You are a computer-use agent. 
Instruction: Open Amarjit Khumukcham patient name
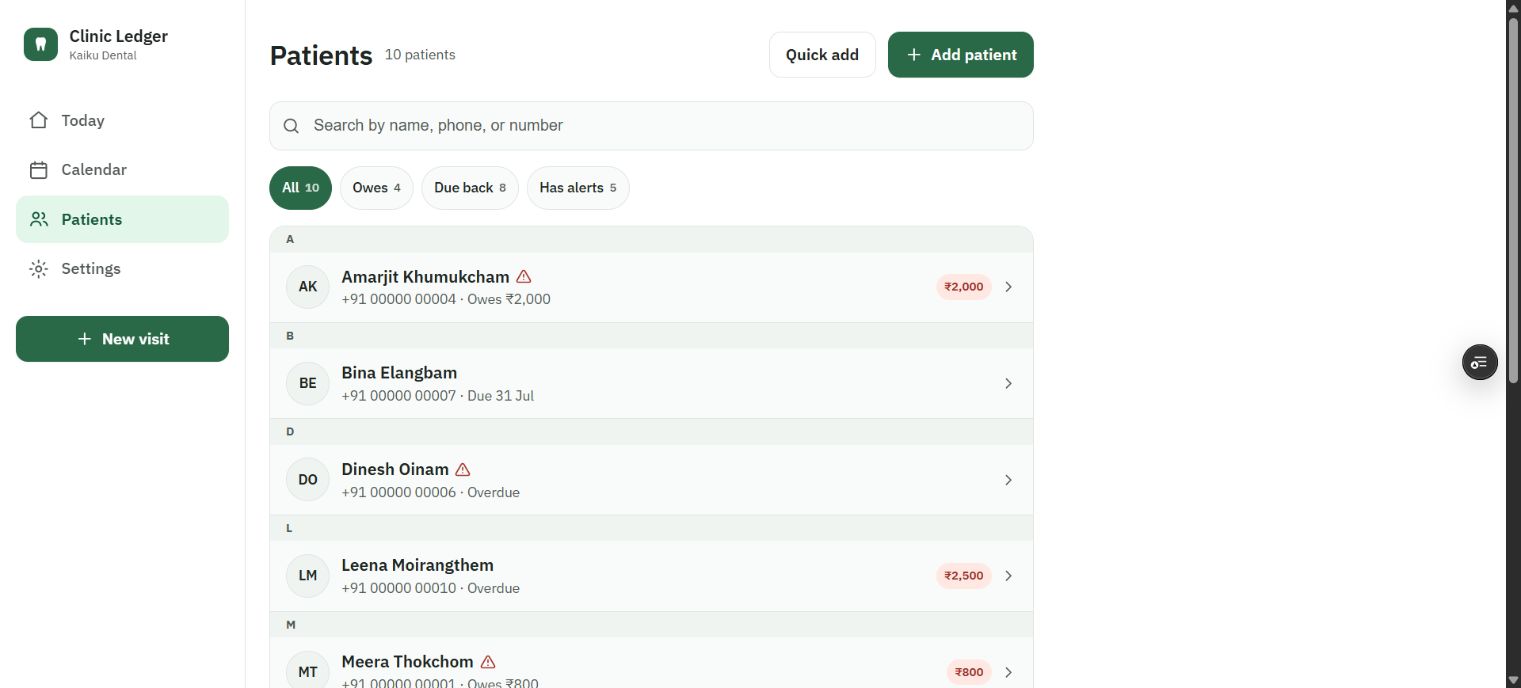point(425,277)
